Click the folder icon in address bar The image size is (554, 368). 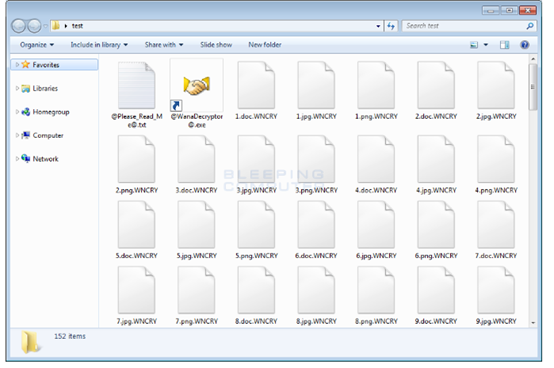[55, 25]
